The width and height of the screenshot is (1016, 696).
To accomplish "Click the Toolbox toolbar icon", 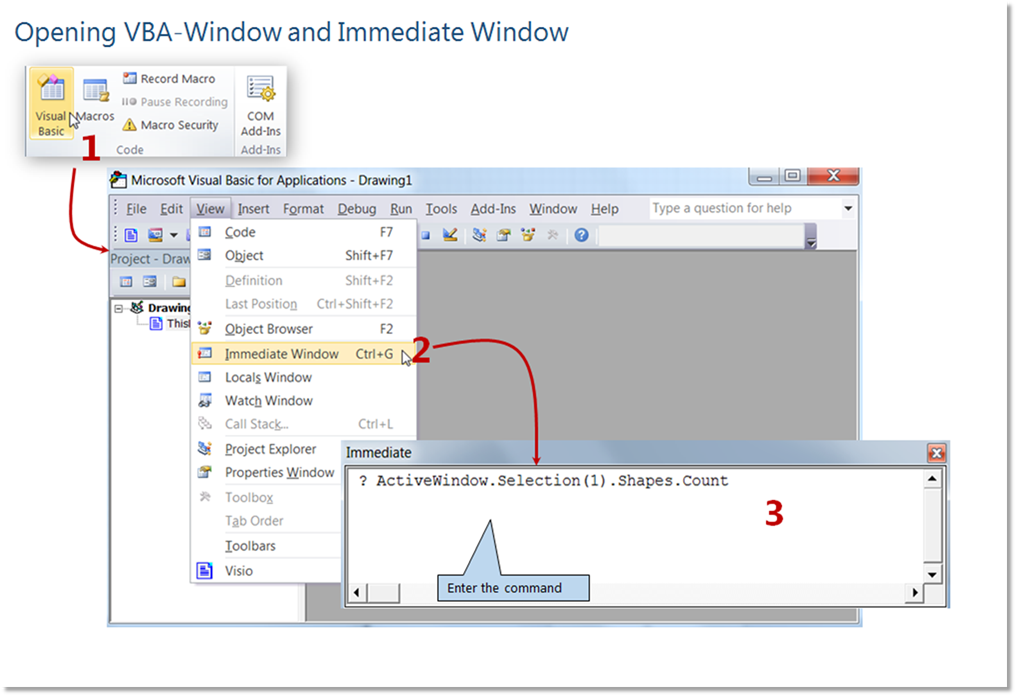I will 552,235.
